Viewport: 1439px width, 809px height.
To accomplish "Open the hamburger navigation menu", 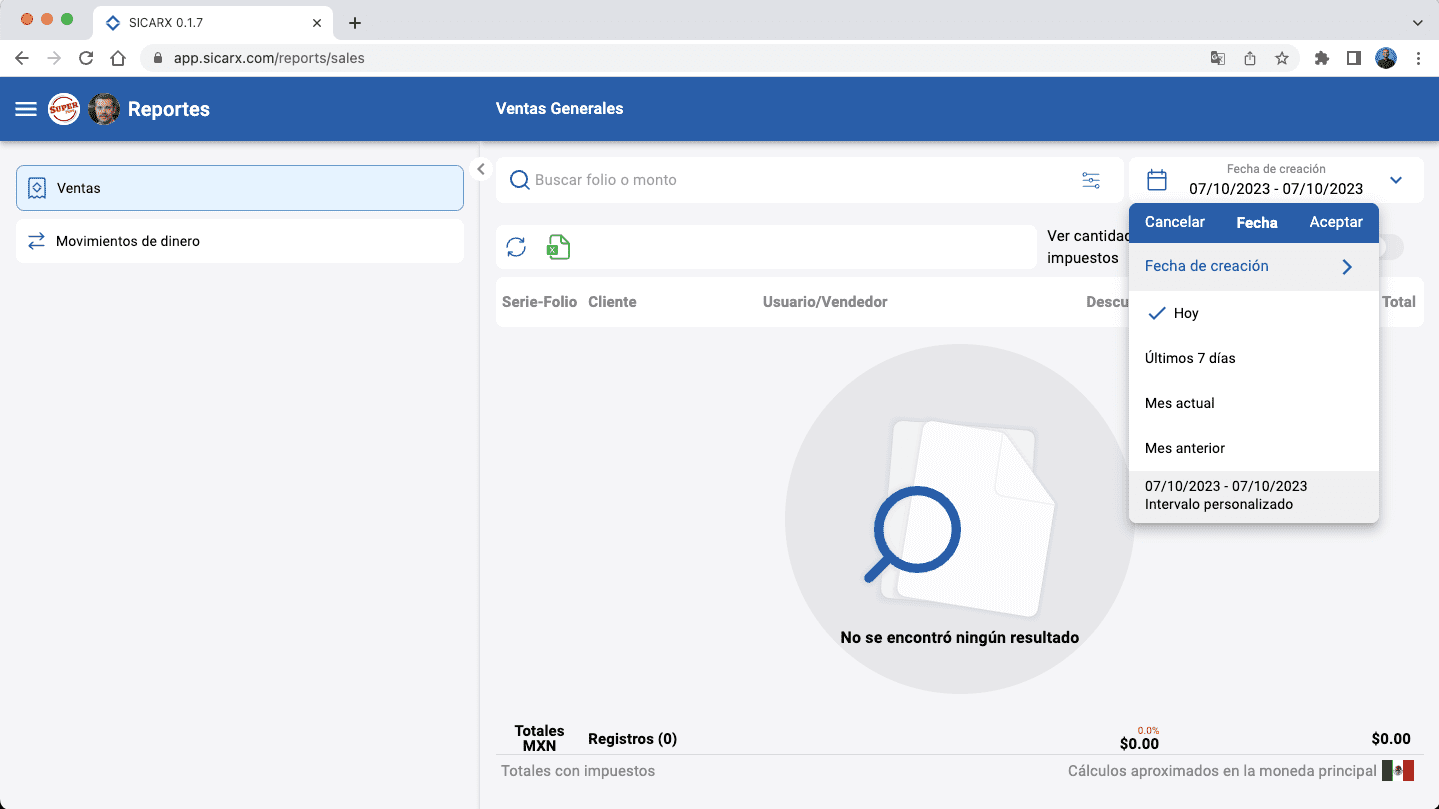I will tap(26, 109).
